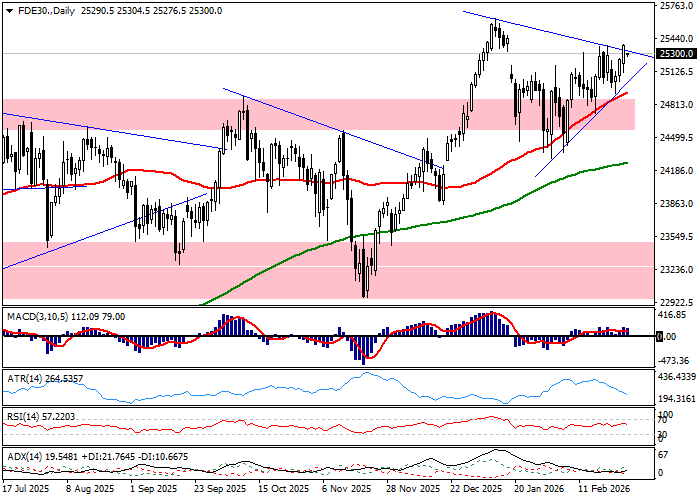Click the 17 Jul 2025 date label
Screen dimensions: 700x500
[27, 491]
